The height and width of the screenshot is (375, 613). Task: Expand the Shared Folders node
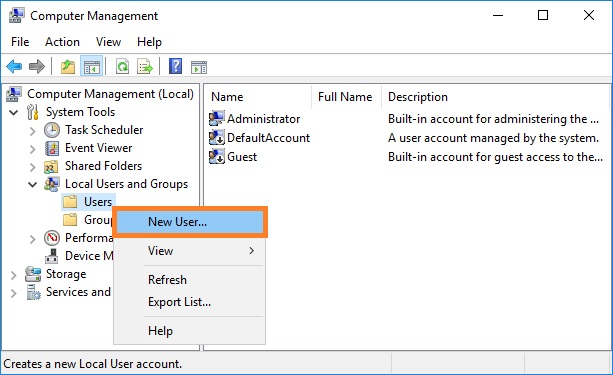click(32, 167)
